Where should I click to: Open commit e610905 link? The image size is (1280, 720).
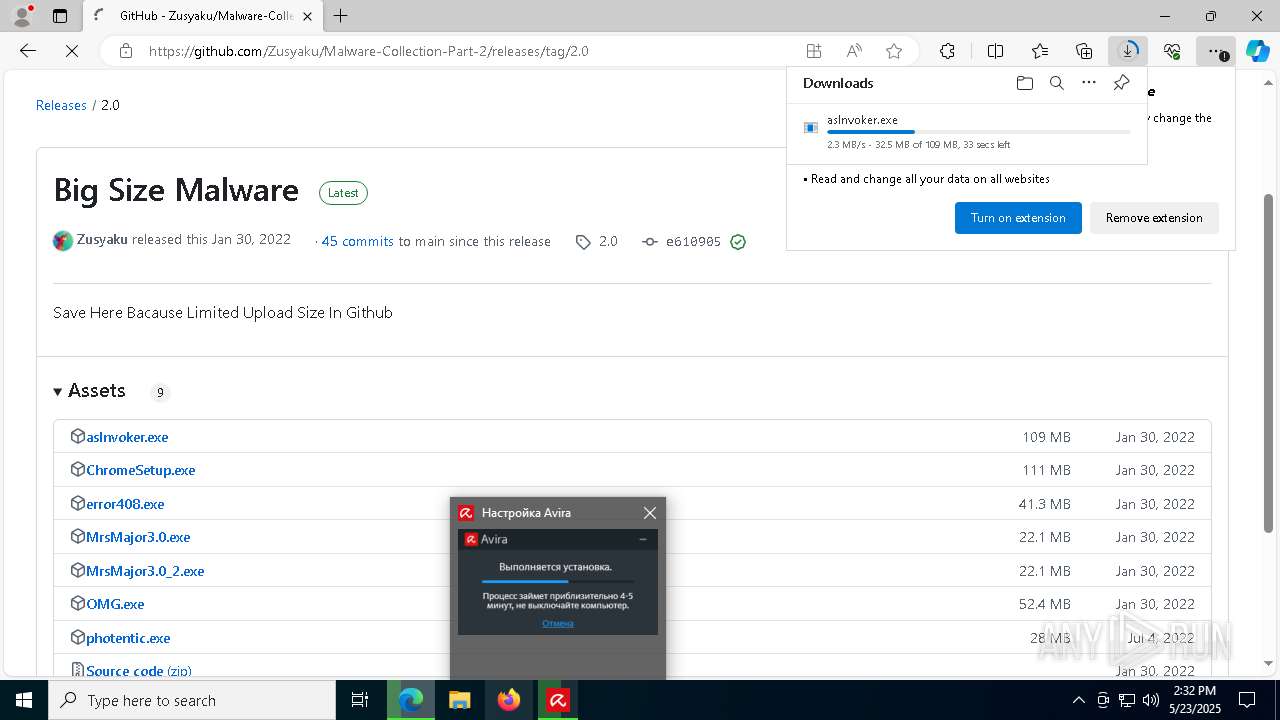pos(693,242)
